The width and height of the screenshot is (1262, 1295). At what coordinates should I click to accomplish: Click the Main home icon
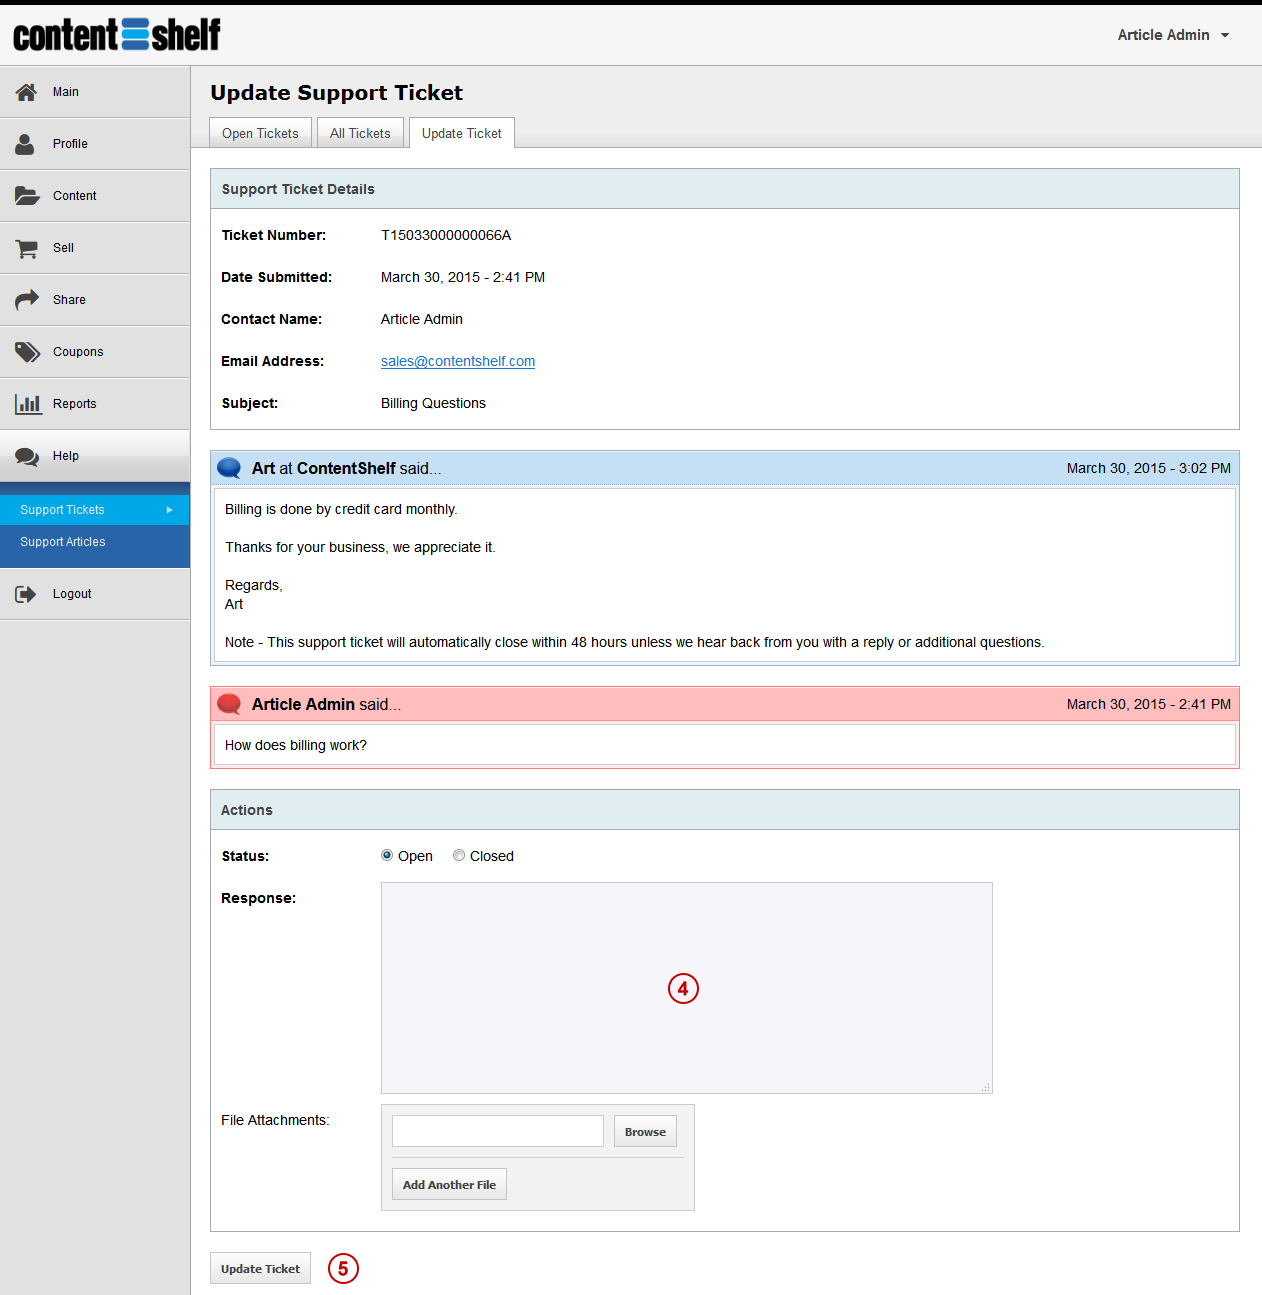pos(26,92)
